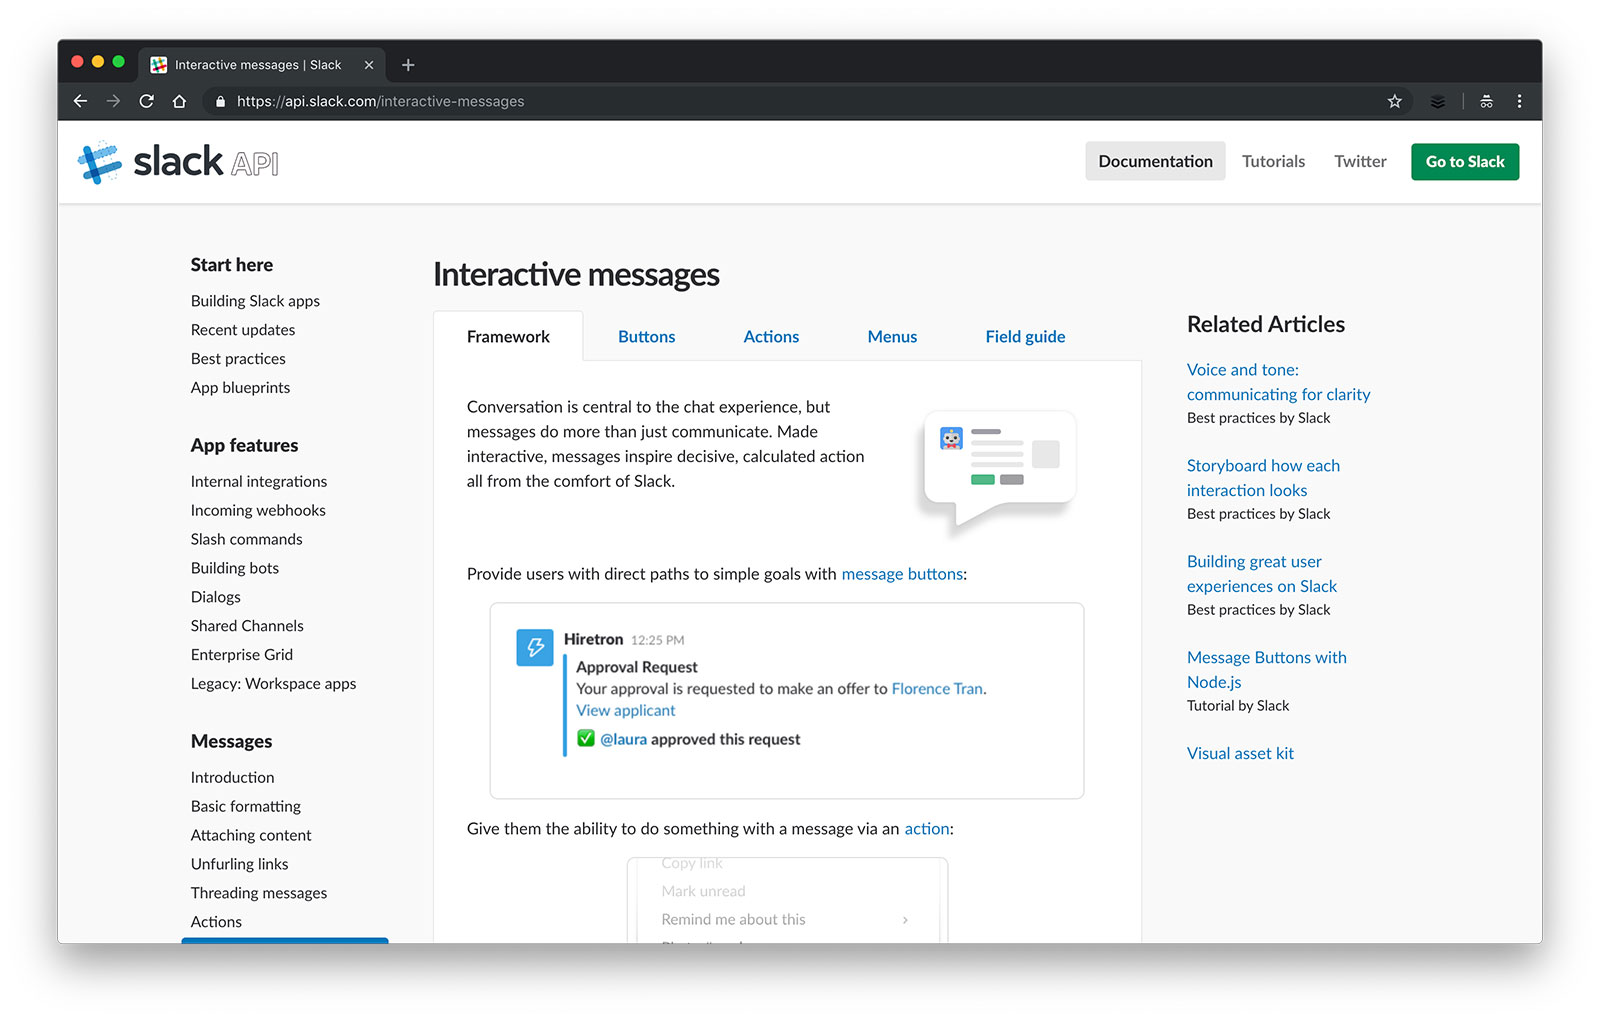
Task: Switch to the Actions tab
Action: point(771,336)
